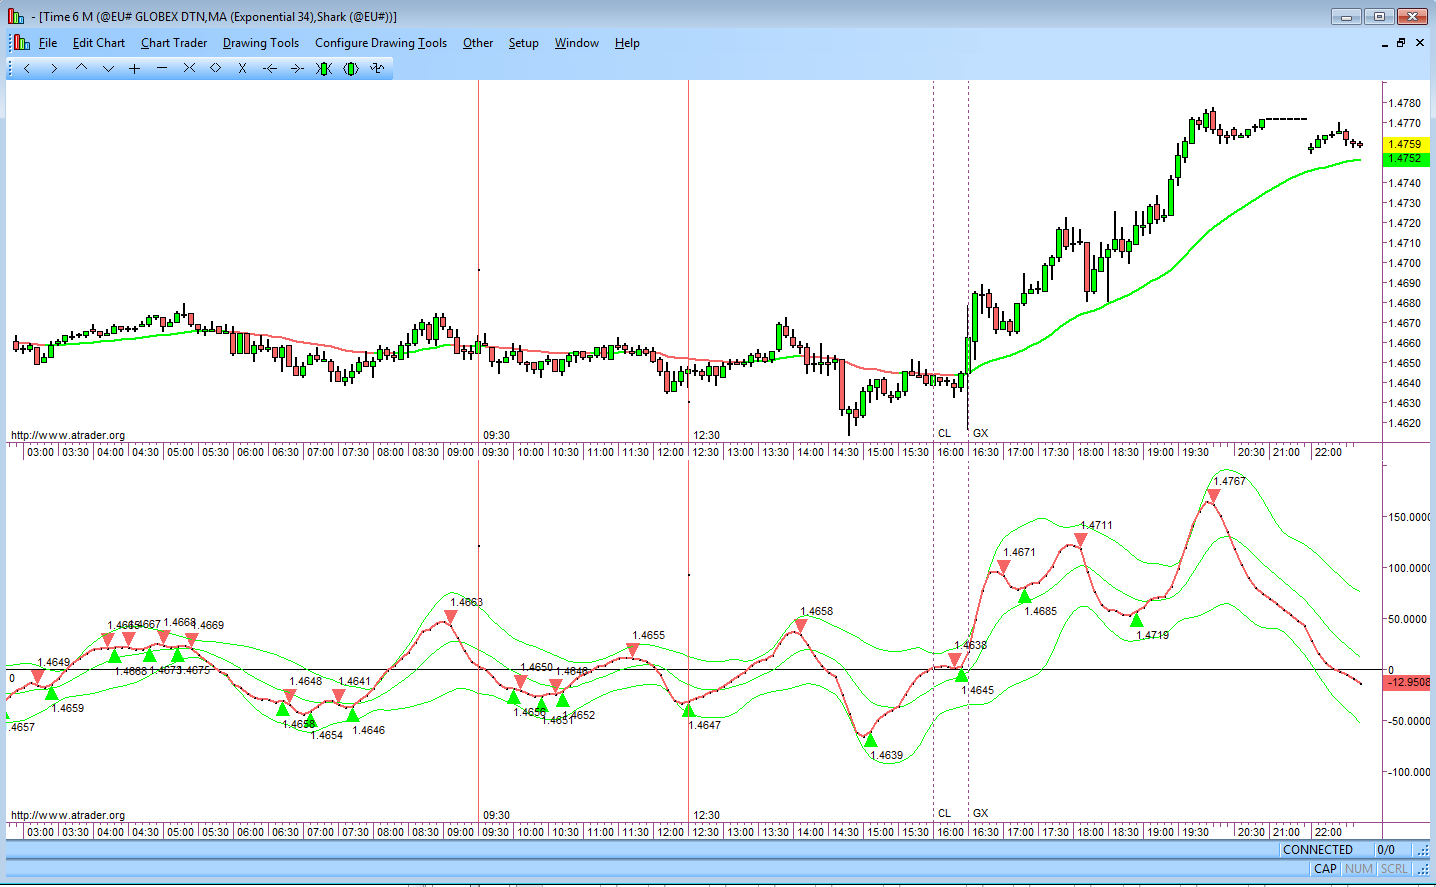Click the -100.000 indicator scale value
The width and height of the screenshot is (1436, 887).
(1408, 772)
